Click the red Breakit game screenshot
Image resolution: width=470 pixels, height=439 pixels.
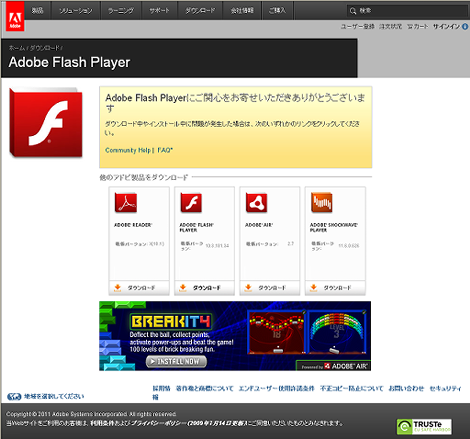[276, 333]
